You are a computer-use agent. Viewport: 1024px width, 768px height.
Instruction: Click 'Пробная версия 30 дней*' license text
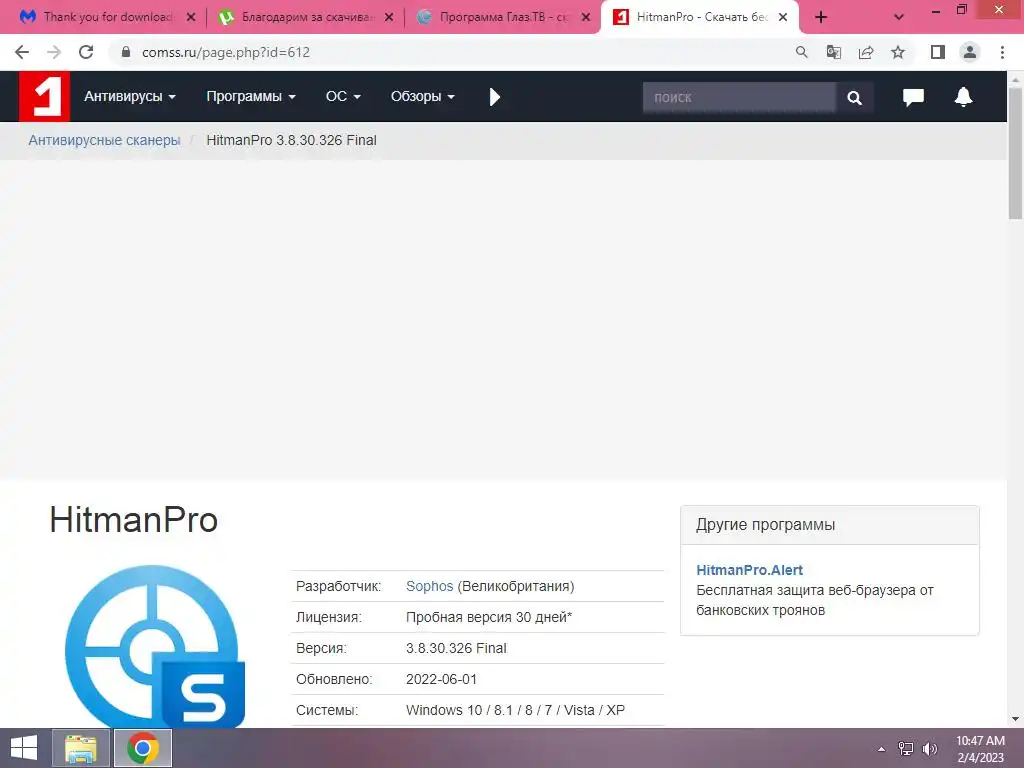click(x=488, y=617)
